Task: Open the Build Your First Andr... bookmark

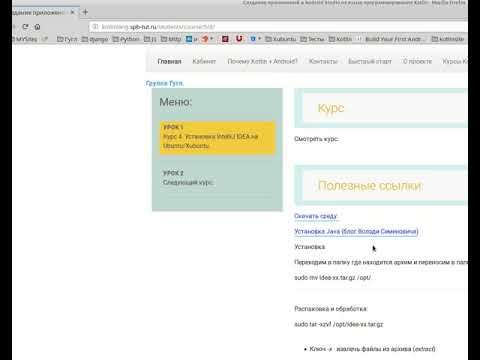Action: (392, 39)
